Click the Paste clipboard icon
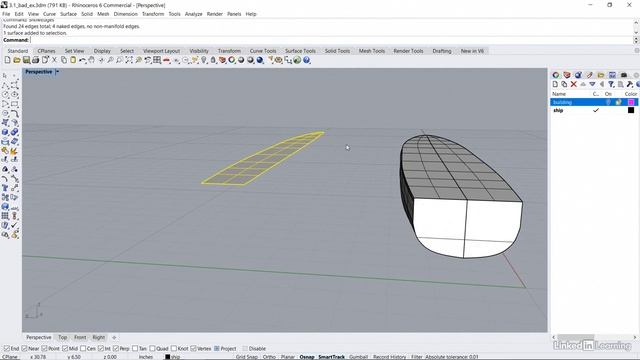The height and width of the screenshot is (360, 640). tap(73, 60)
